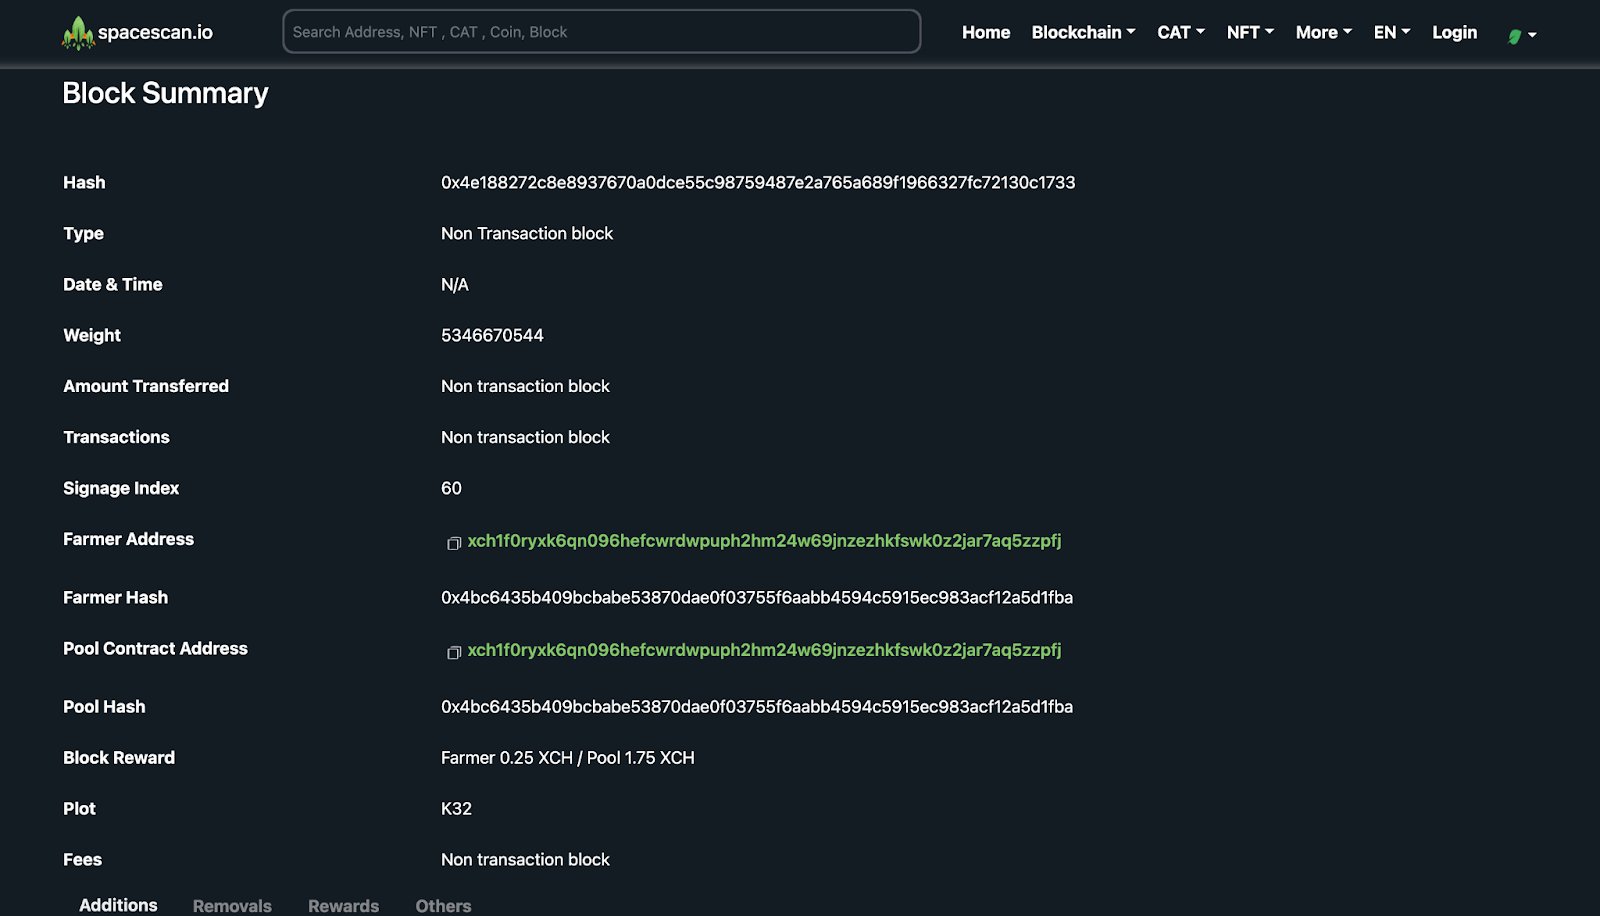Viewport: 1600px width, 916px height.
Task: Switch to the Removals tab
Action: pyautogui.click(x=232, y=905)
